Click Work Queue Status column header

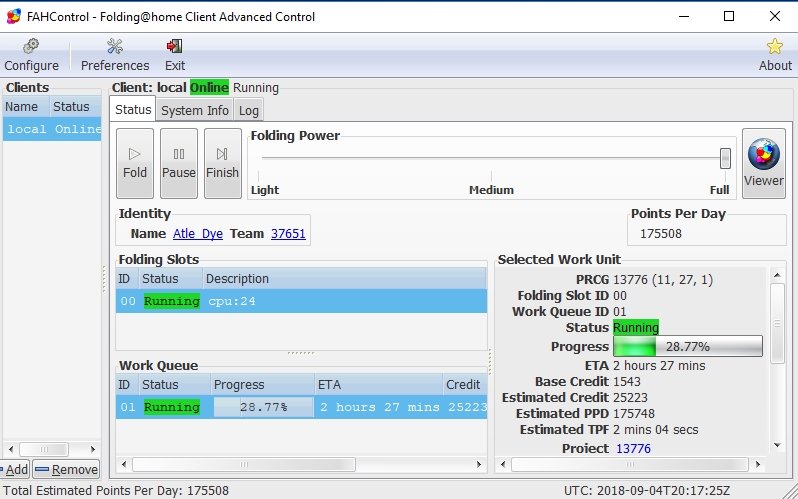(x=175, y=385)
